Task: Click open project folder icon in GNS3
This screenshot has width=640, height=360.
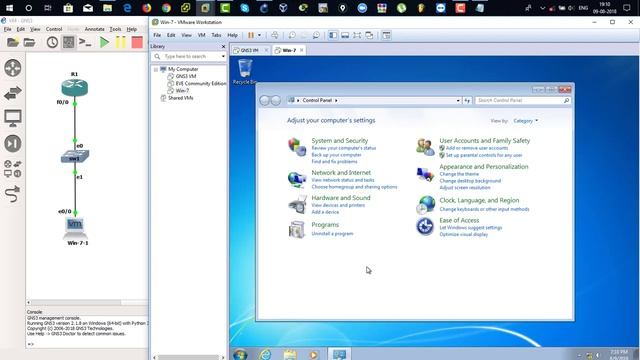Action: point(29,42)
